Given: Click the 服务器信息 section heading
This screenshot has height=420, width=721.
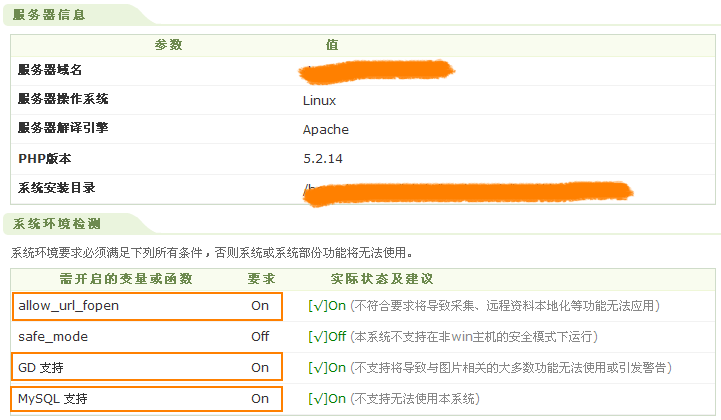Looking at the screenshot, I should click(x=49, y=15).
